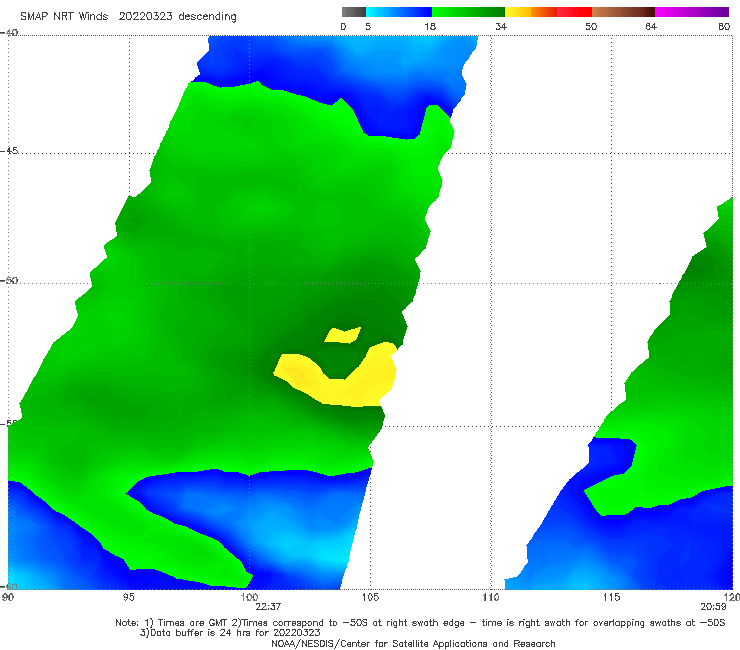Screen dimensions: 740x650
Task: Pick the brown segment of the color bar
Action: coord(623,12)
